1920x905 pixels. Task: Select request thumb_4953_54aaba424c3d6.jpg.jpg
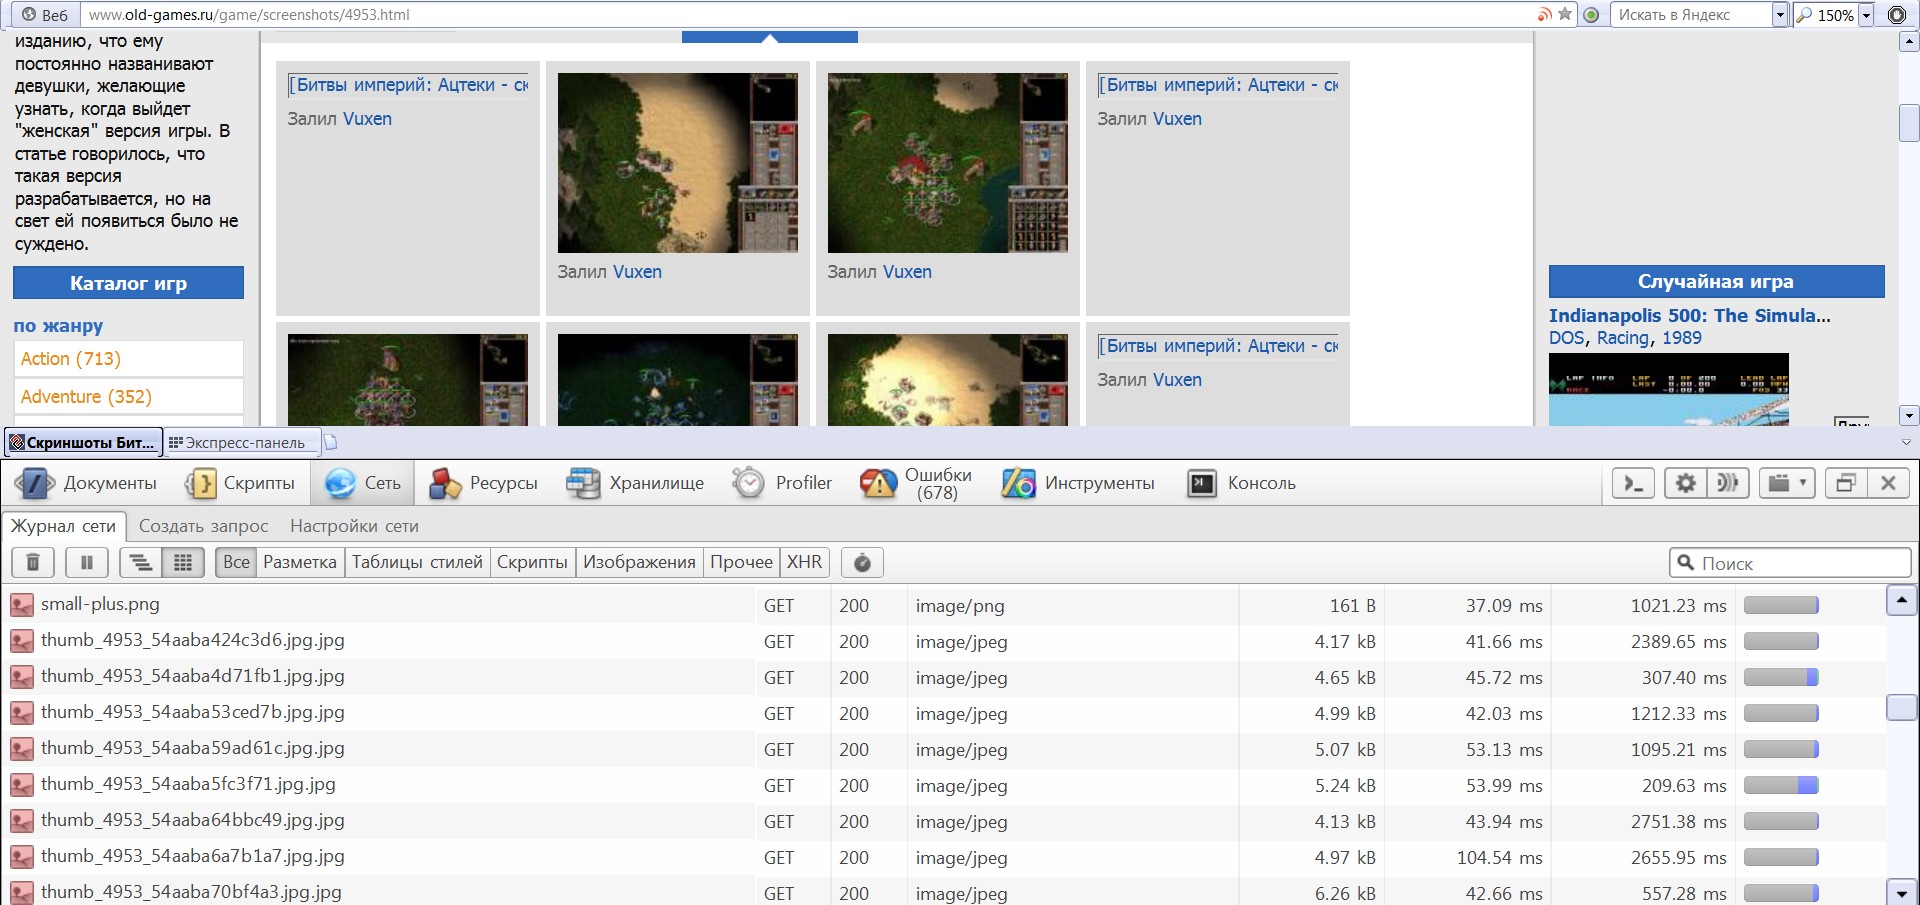(945, 641)
